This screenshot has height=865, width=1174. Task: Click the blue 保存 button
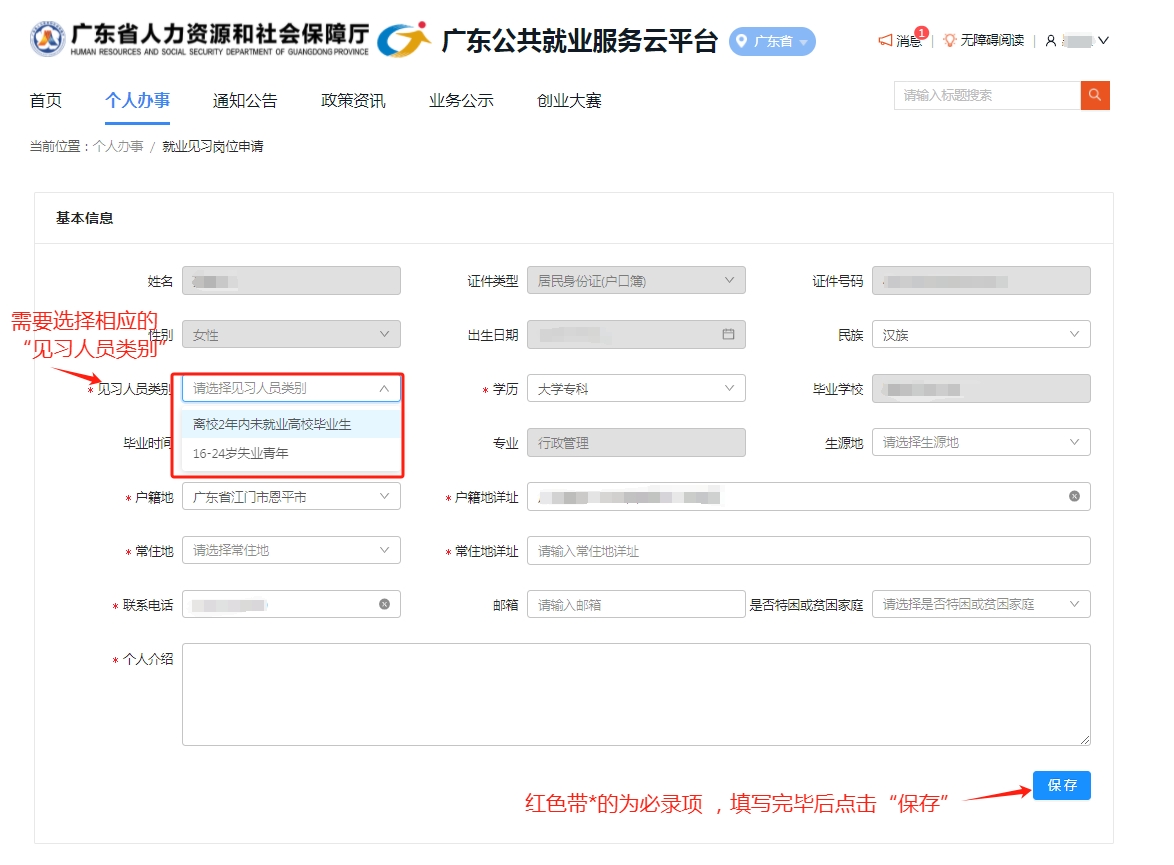point(1061,785)
